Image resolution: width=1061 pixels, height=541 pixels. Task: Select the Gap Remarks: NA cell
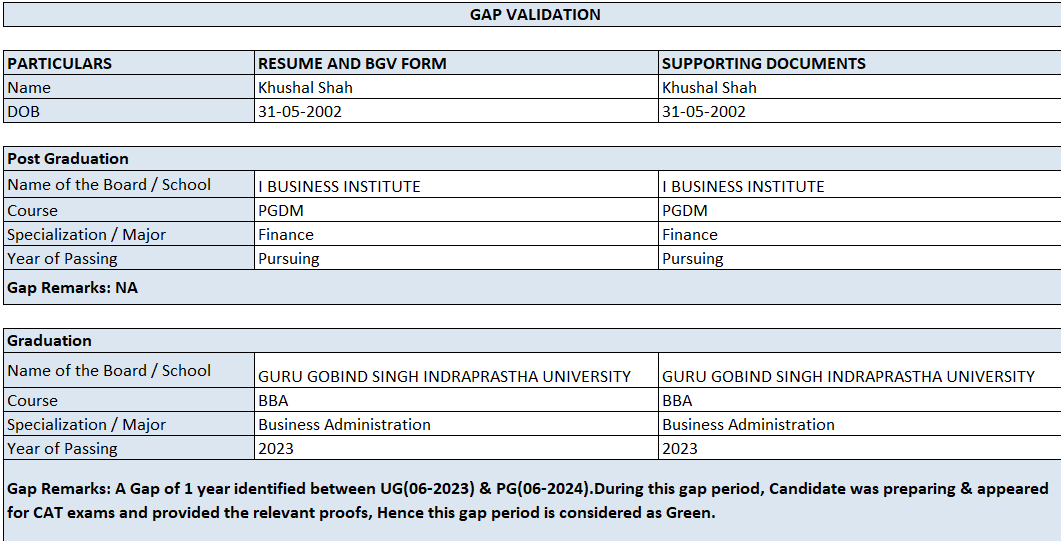532,287
